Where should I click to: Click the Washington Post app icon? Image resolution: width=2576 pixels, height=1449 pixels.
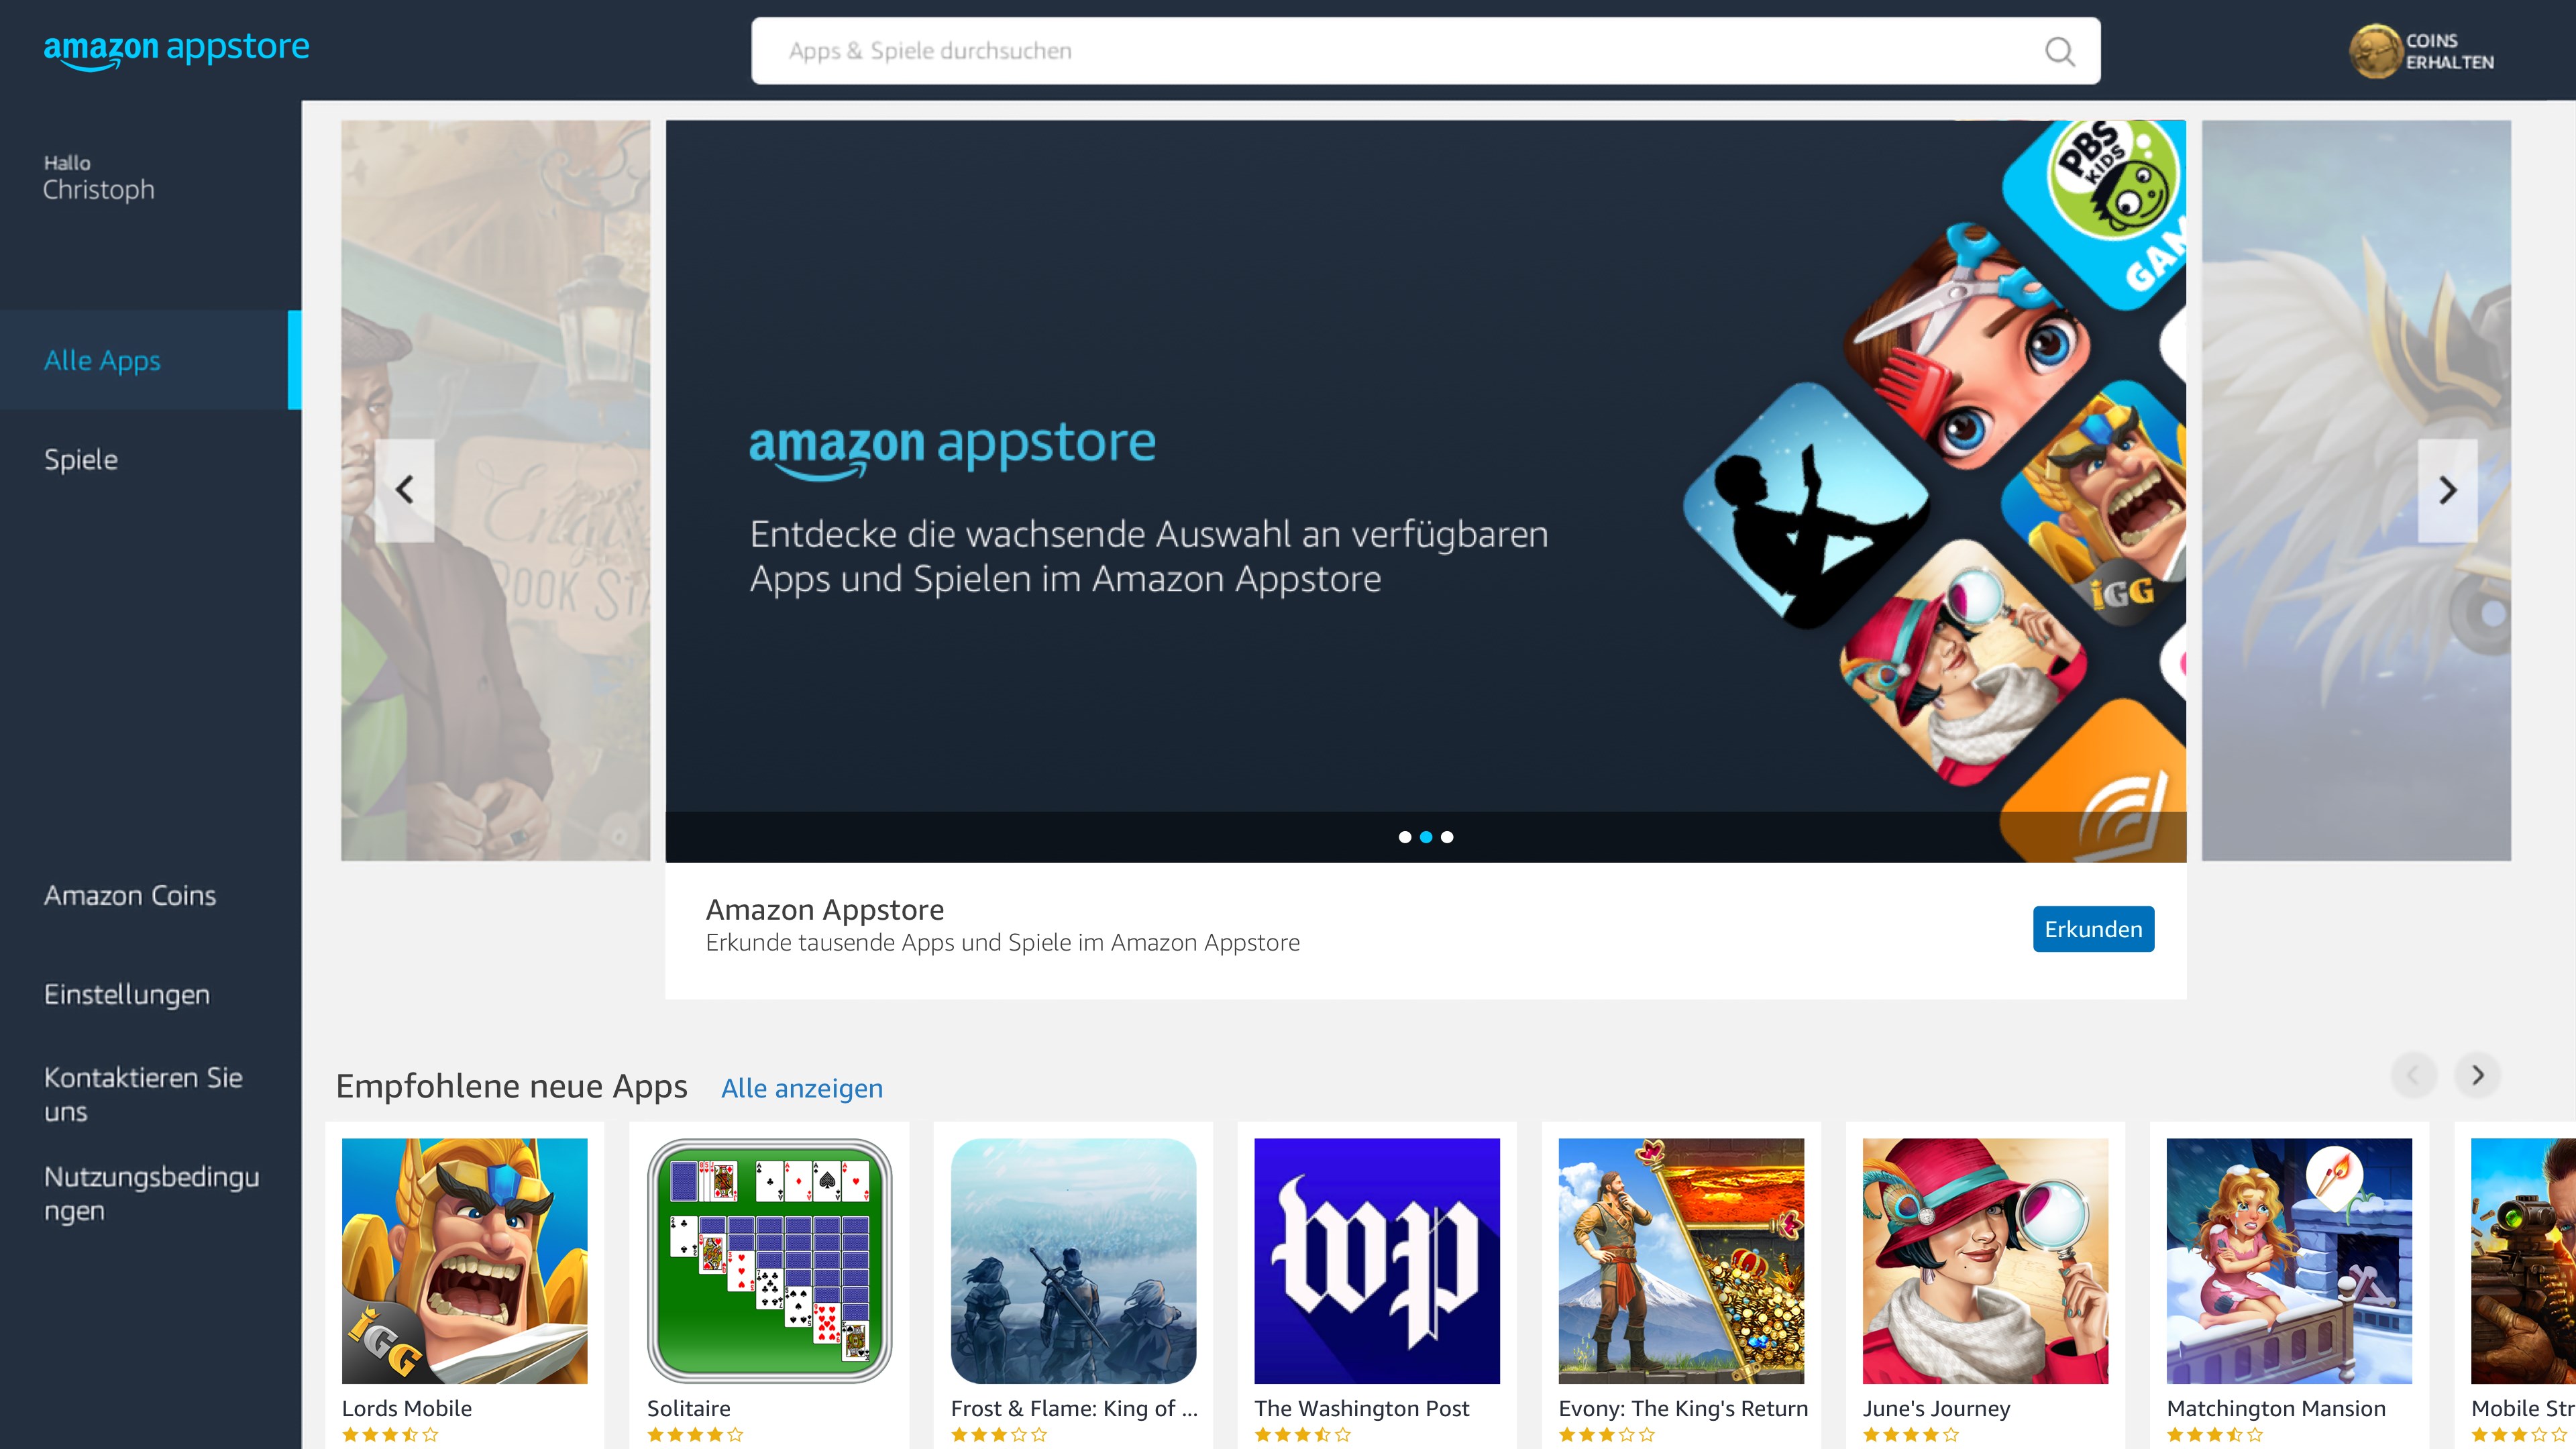tap(1377, 1260)
